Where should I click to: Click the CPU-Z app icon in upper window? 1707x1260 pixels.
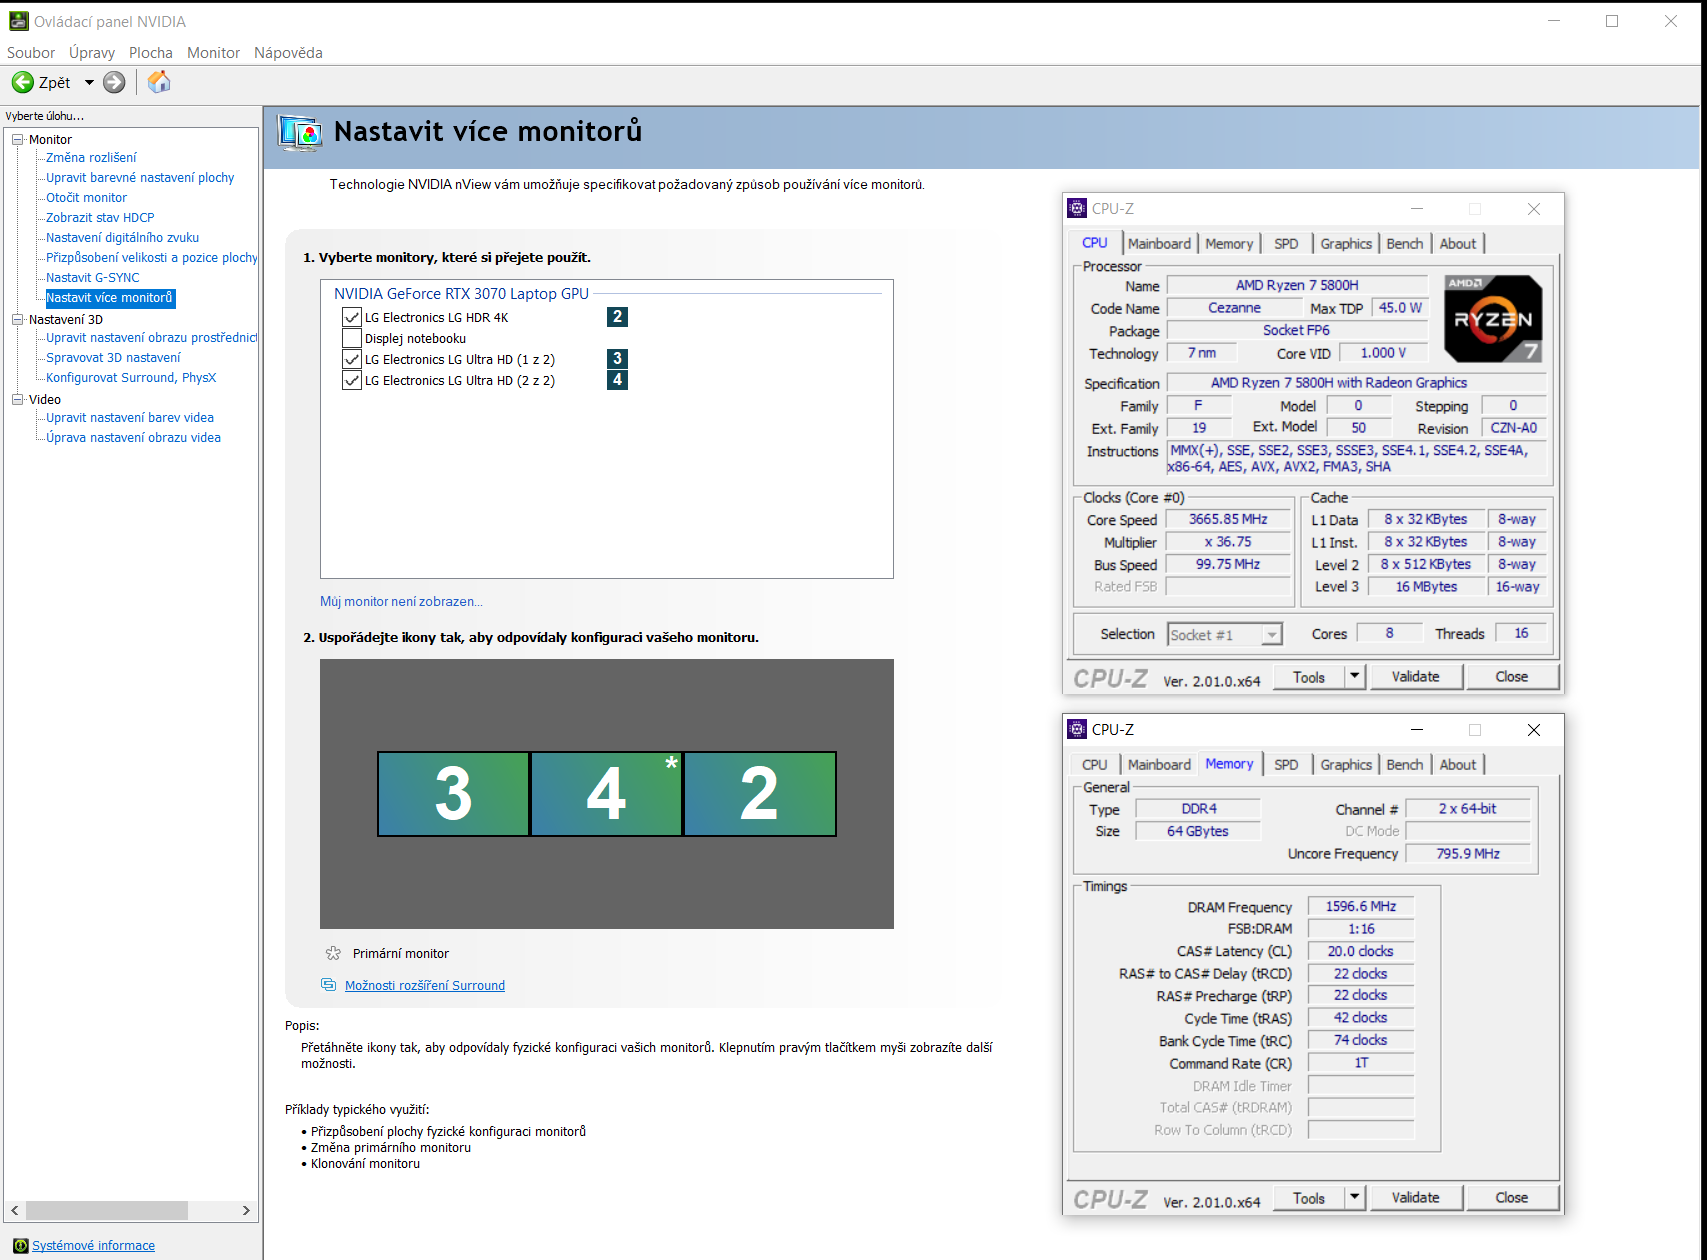[1077, 208]
